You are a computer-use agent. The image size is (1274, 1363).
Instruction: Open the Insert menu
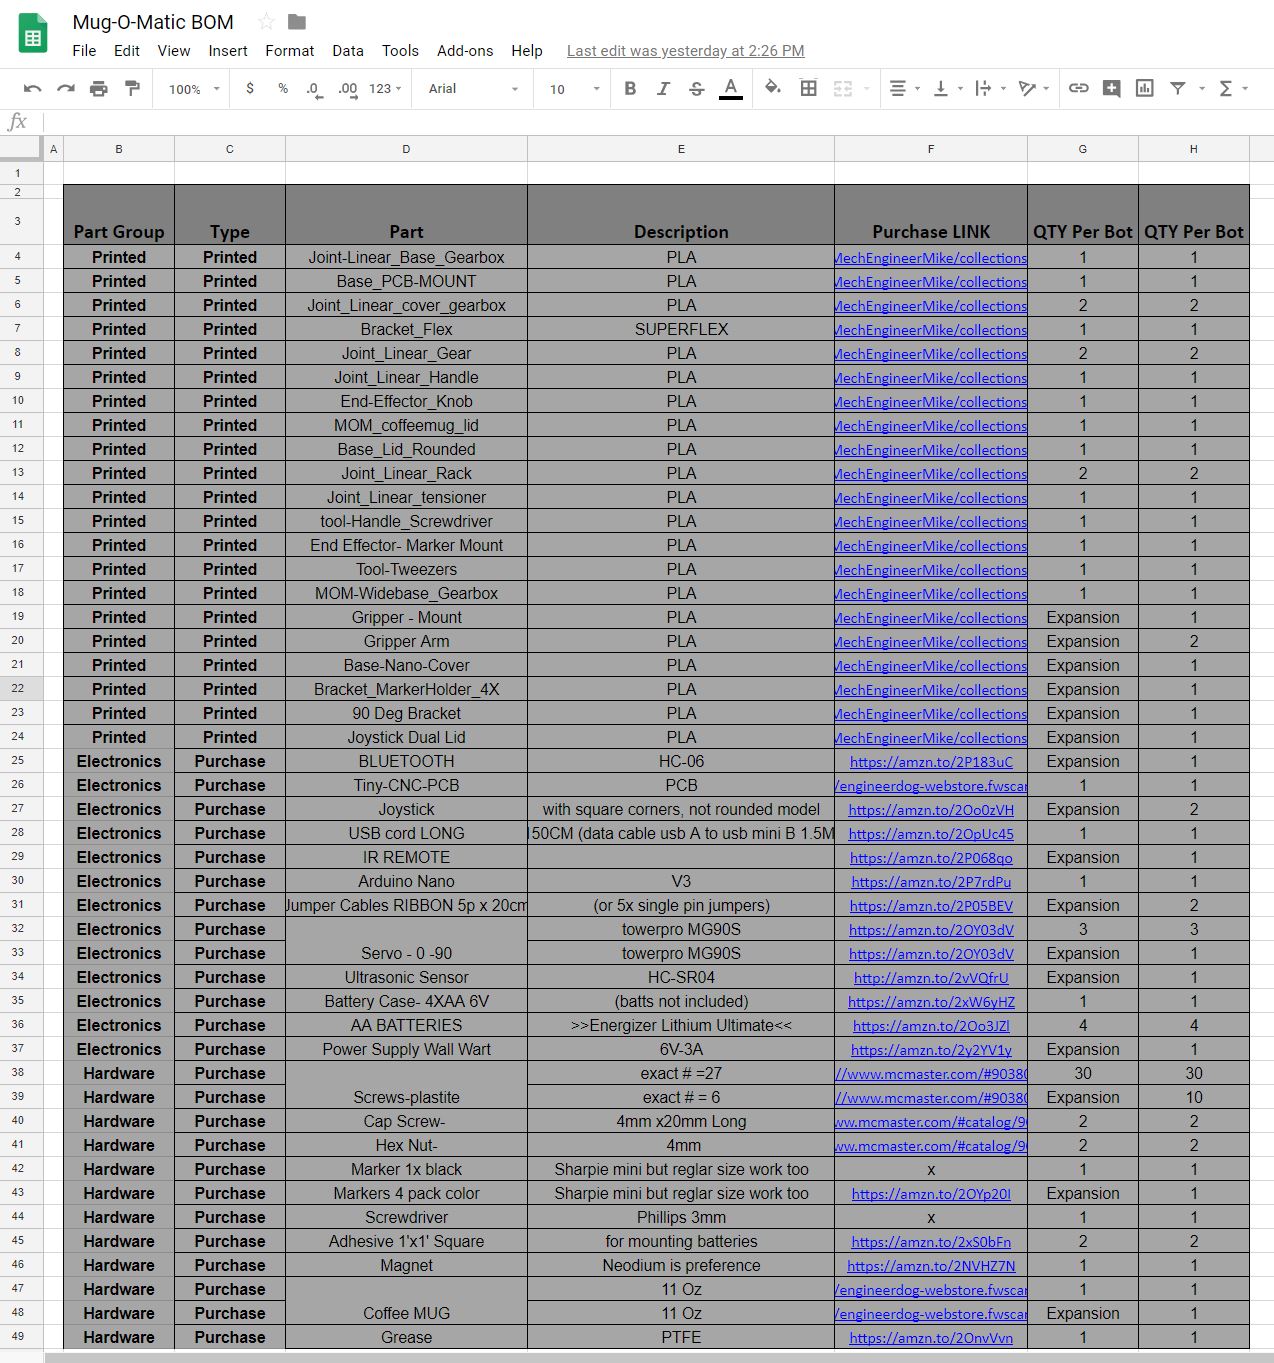228,51
